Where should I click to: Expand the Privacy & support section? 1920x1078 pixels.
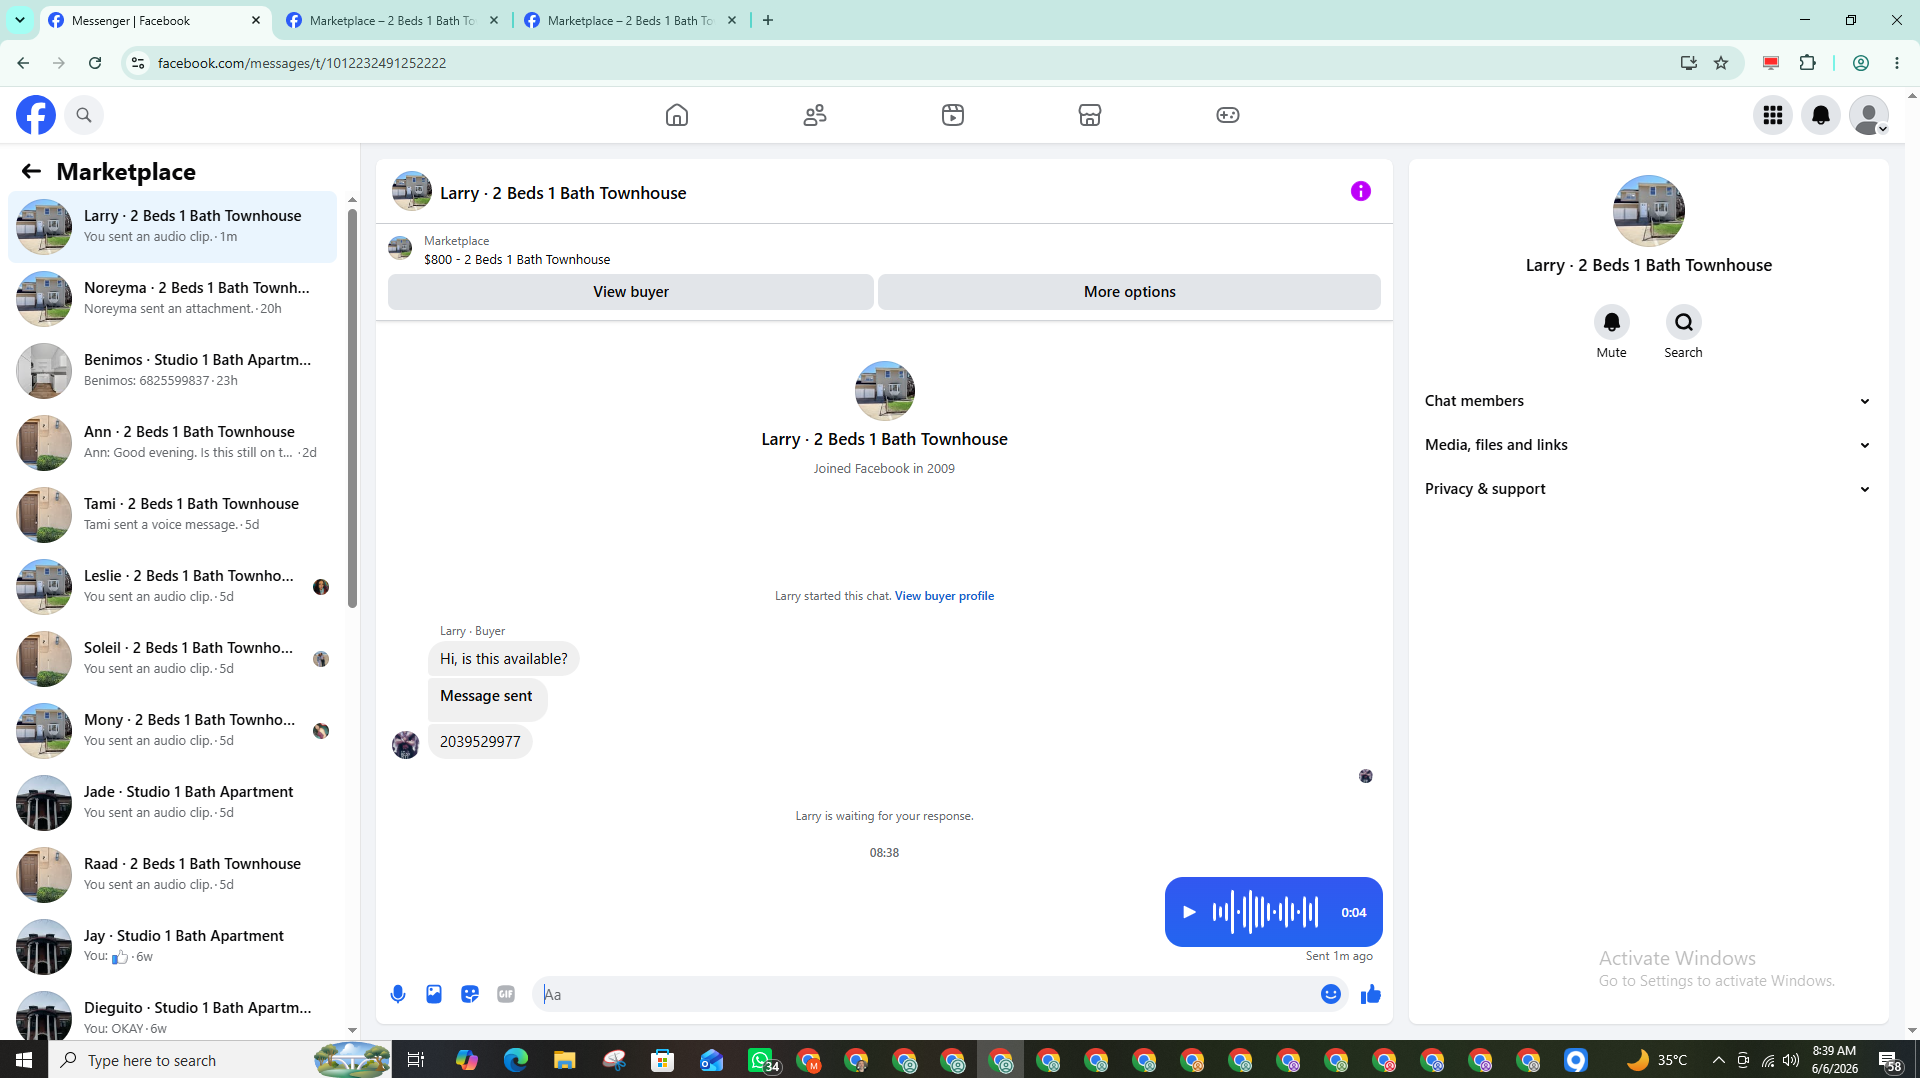(x=1648, y=489)
